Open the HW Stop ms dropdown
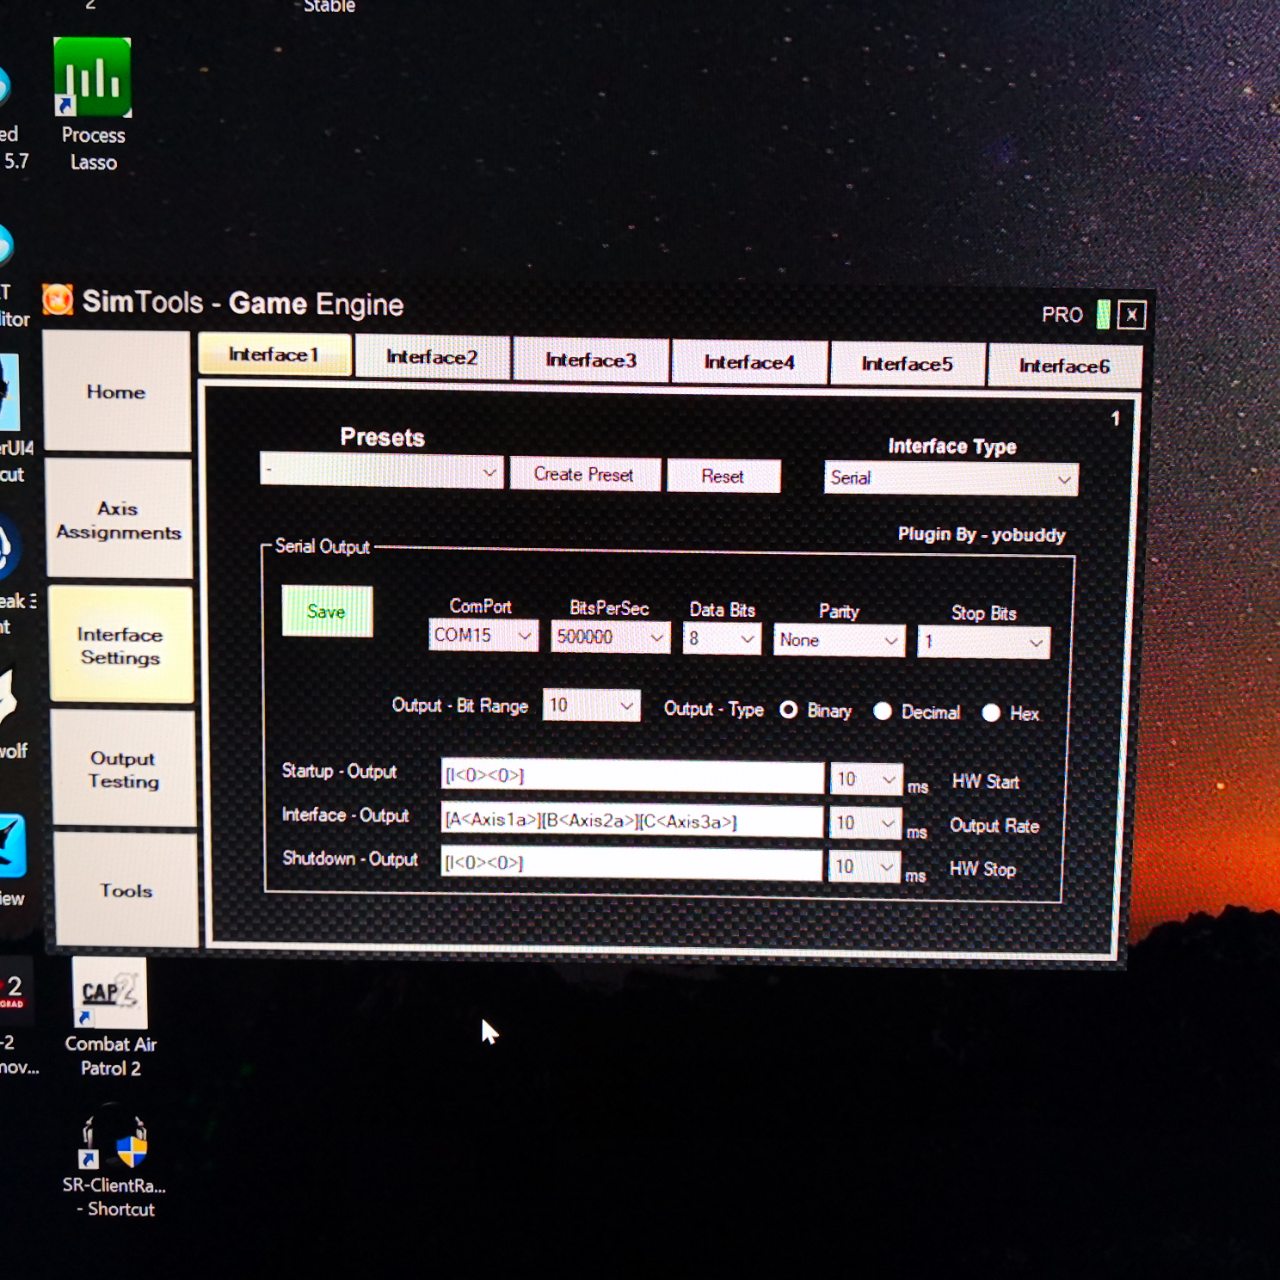 tap(864, 866)
